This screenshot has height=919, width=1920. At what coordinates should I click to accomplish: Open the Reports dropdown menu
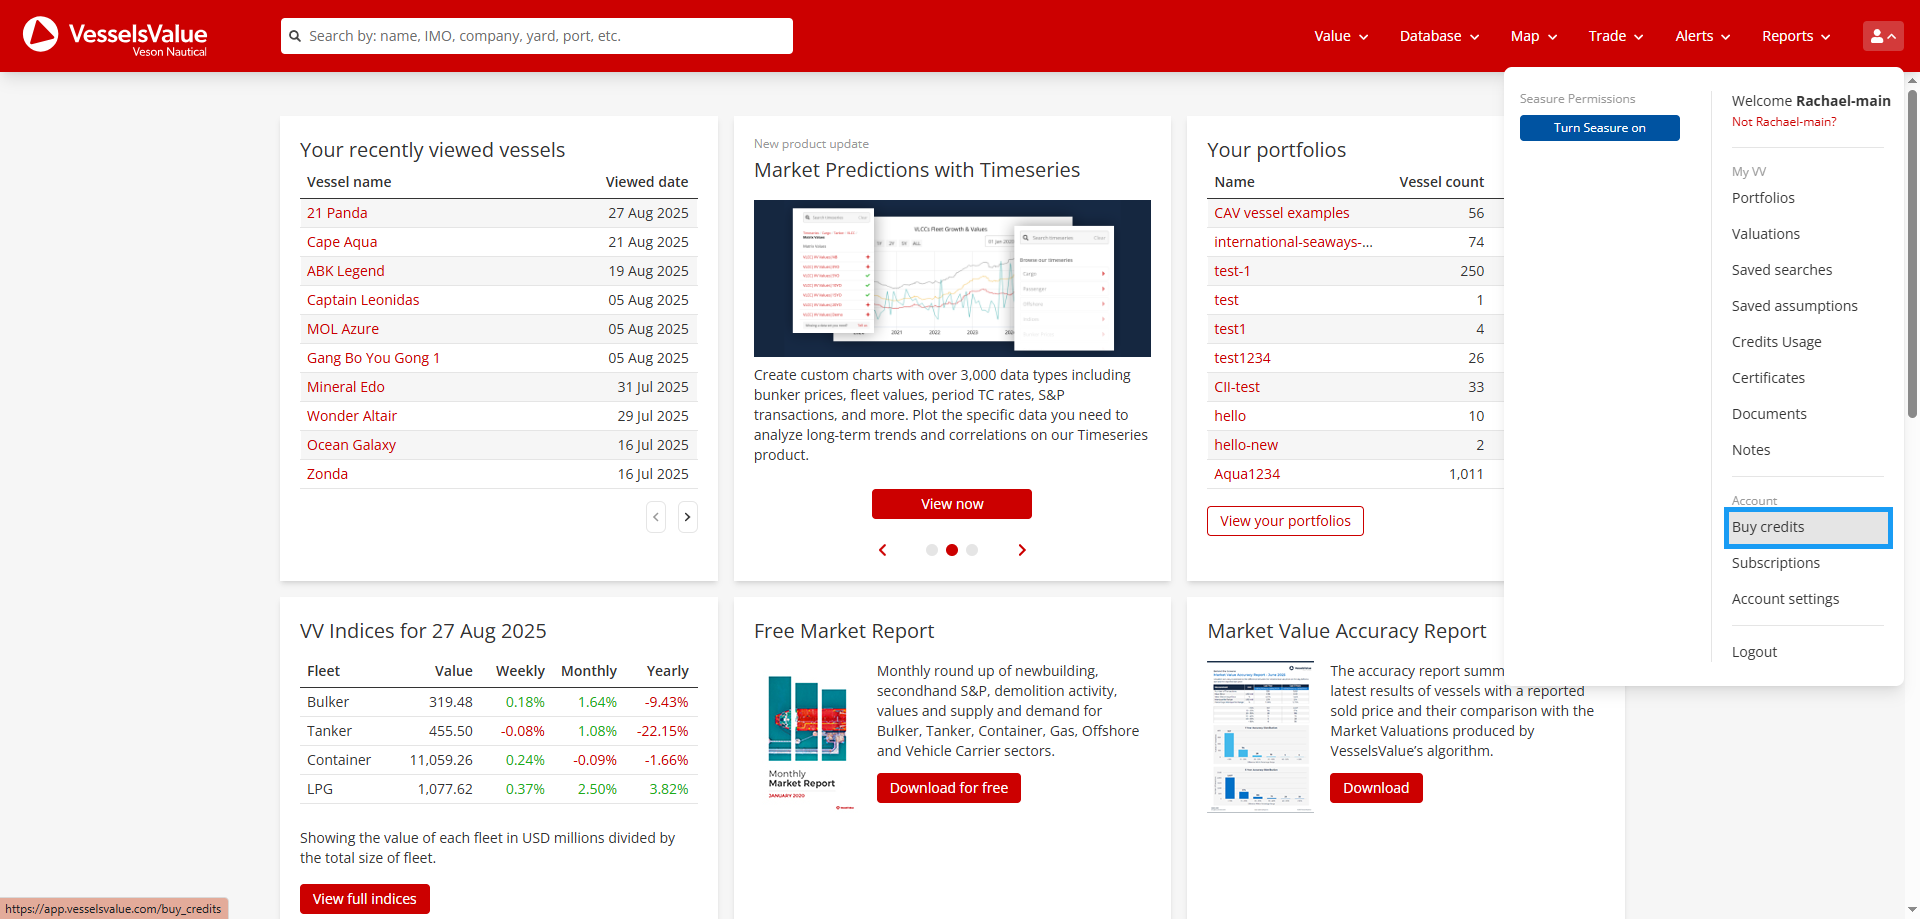pyautogui.click(x=1795, y=36)
